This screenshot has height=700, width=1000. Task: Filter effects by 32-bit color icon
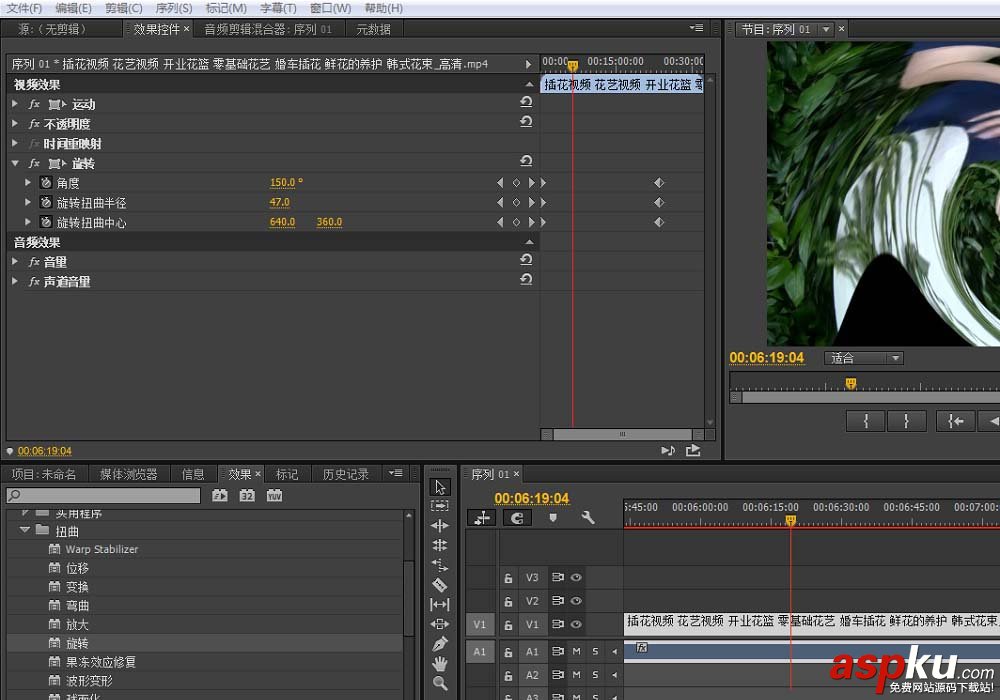coord(247,495)
